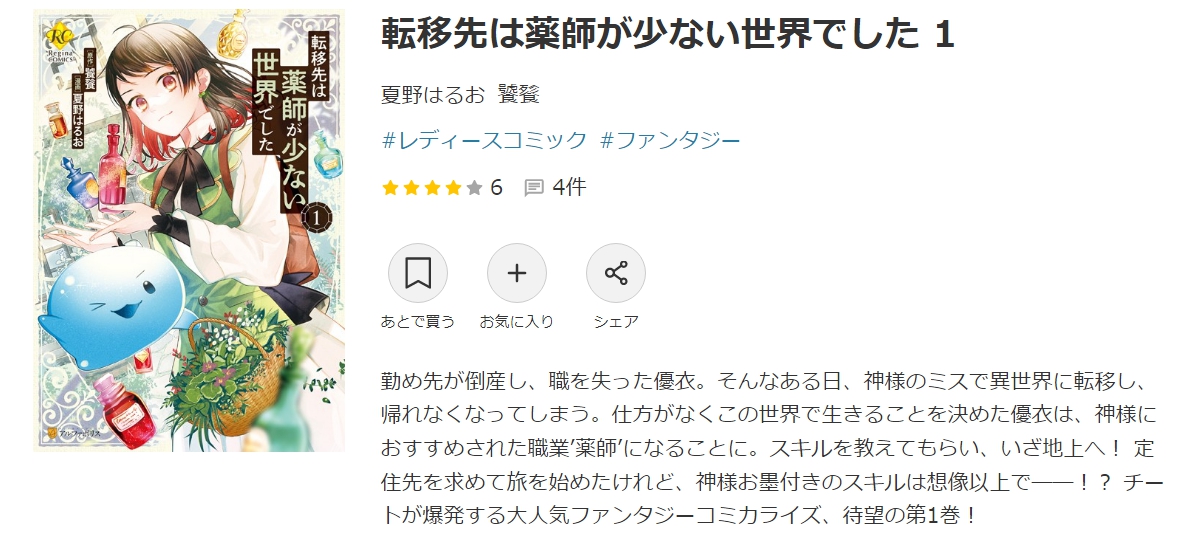
Task: Select the first rating star
Action: pos(390,187)
